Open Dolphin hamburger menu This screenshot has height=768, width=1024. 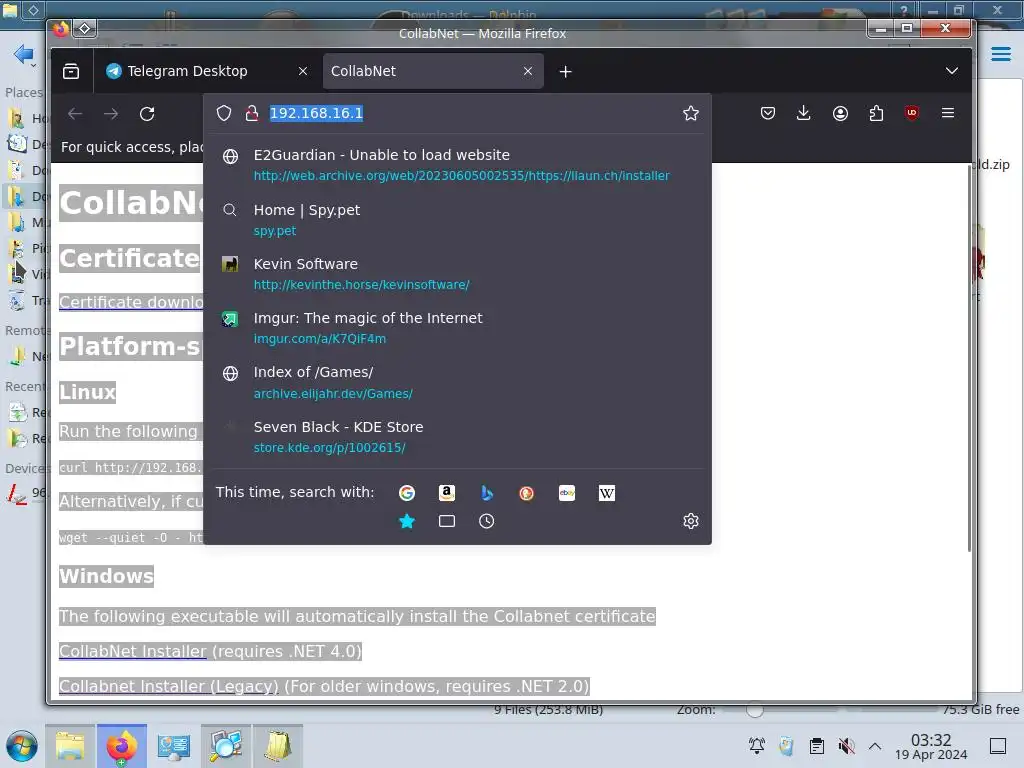1000,54
